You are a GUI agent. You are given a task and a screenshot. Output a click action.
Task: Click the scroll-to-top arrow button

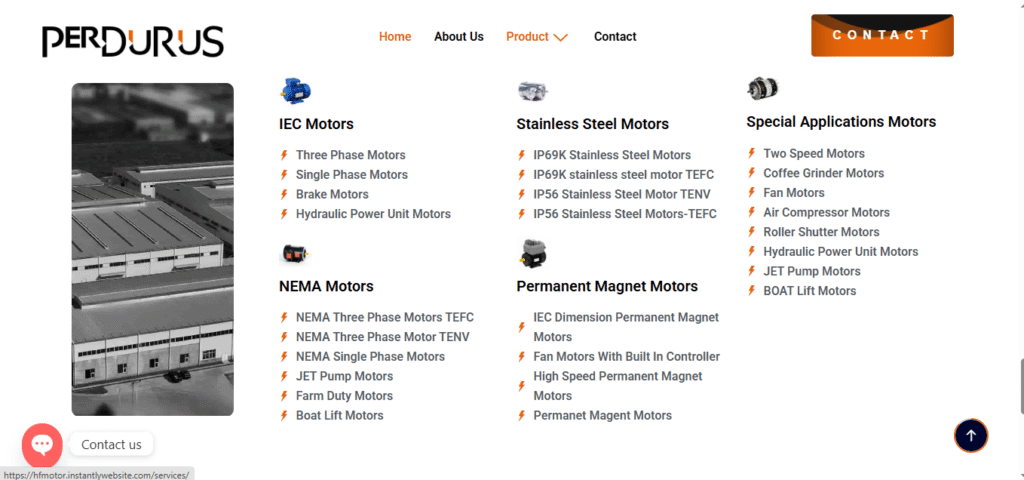point(971,436)
